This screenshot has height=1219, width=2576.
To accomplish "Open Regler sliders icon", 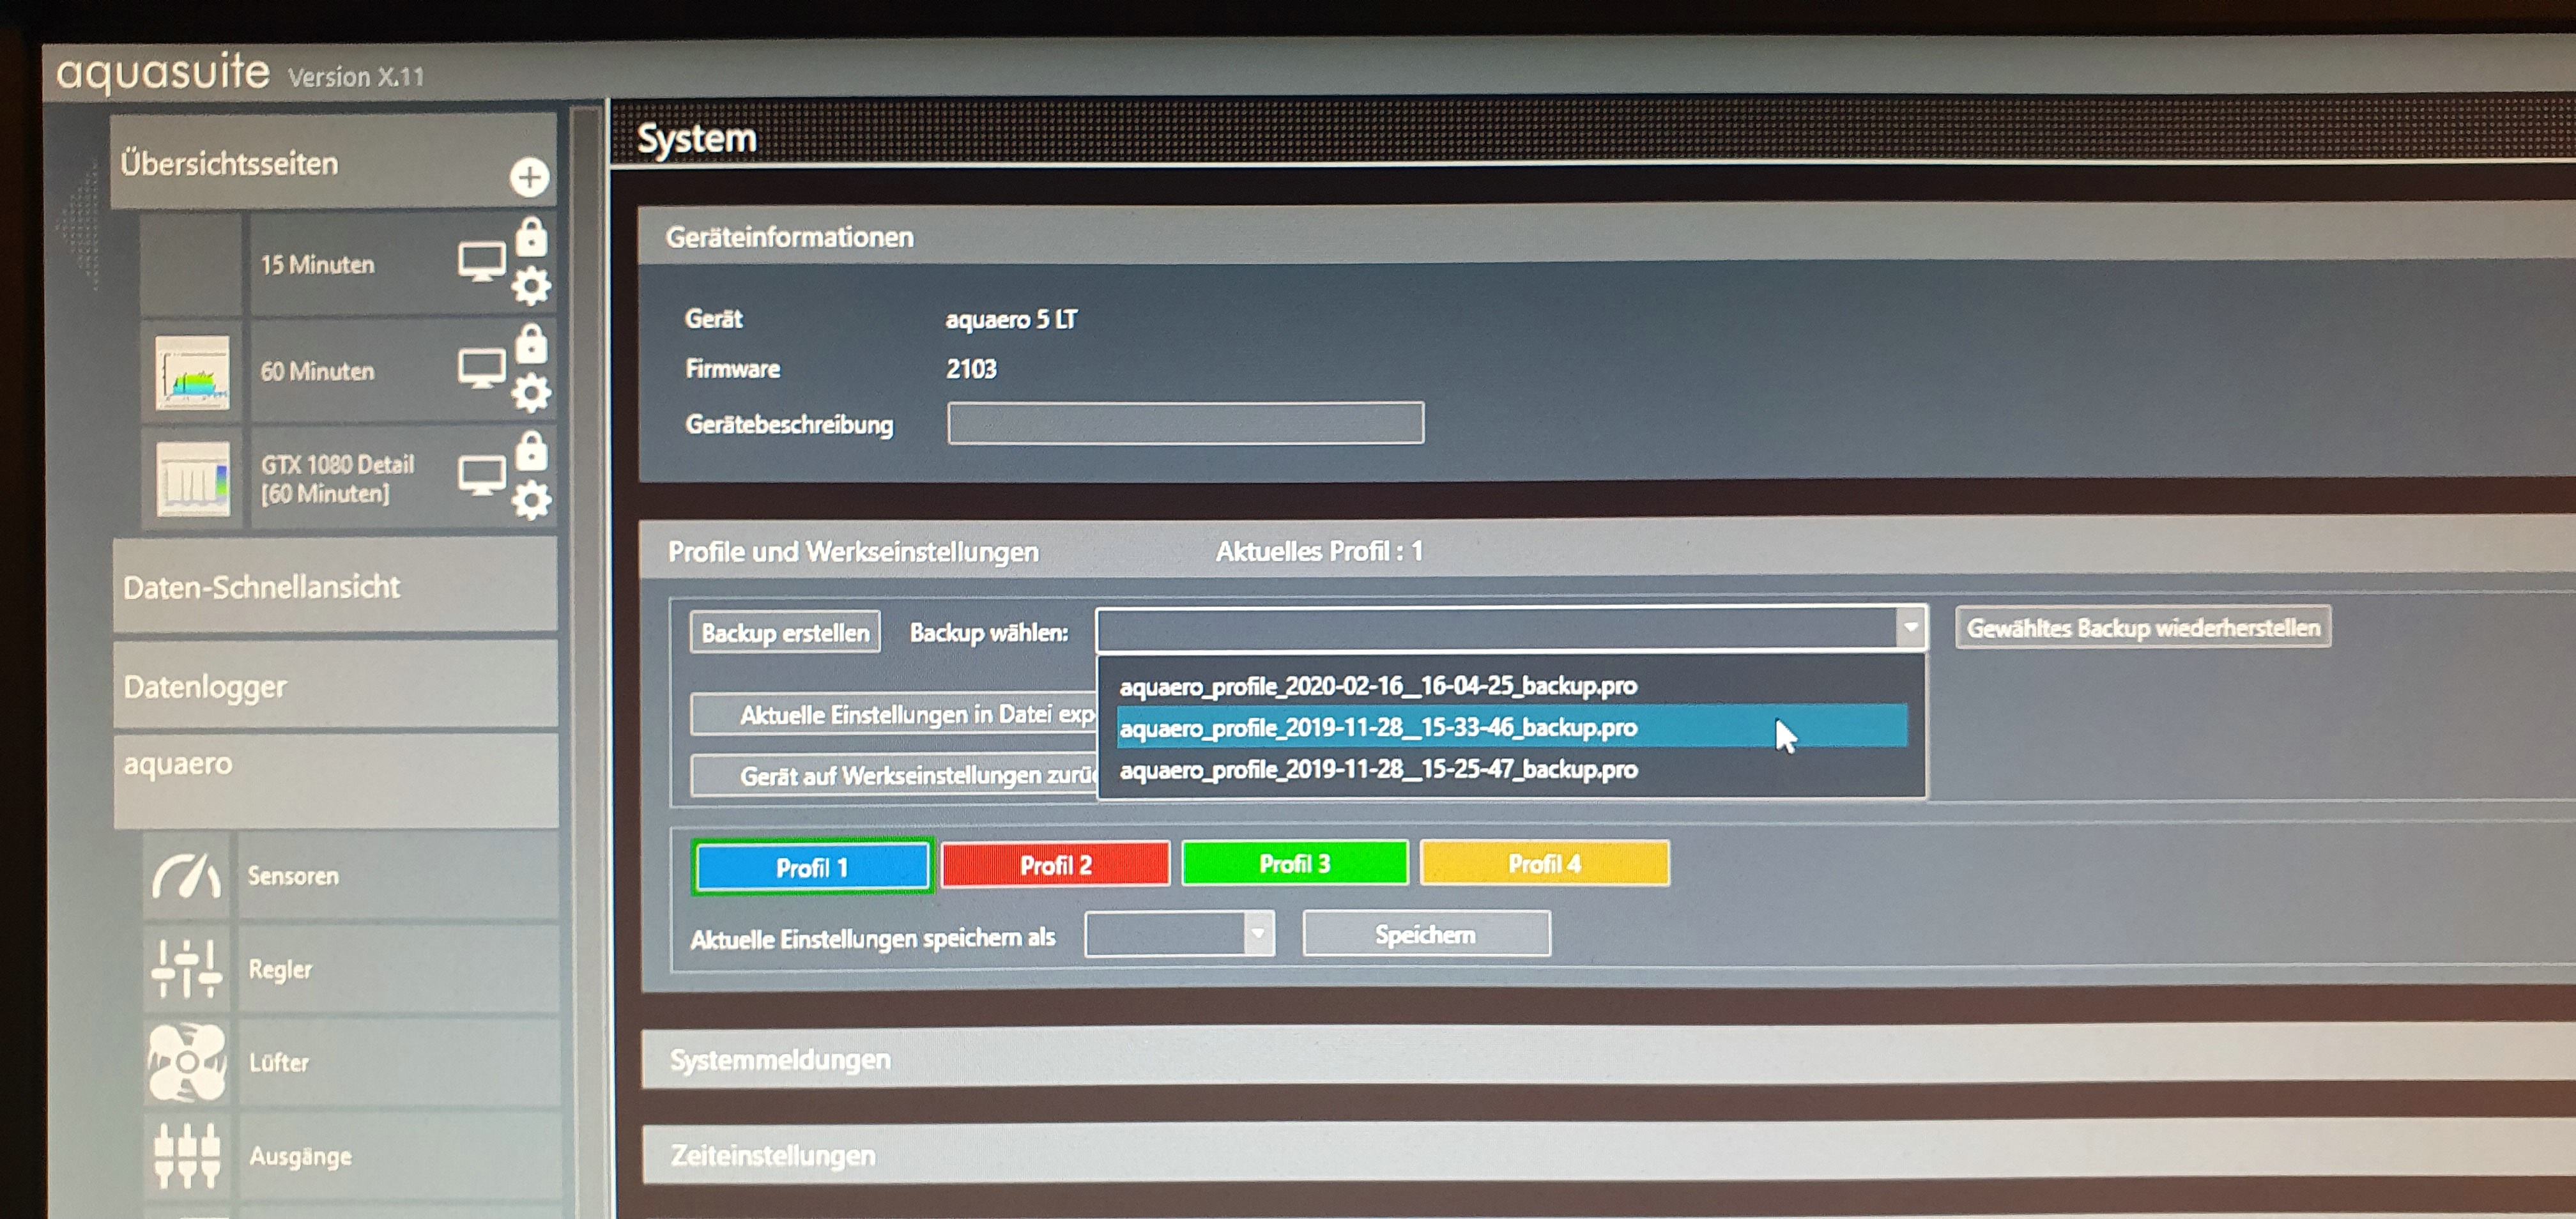I will 187,968.
